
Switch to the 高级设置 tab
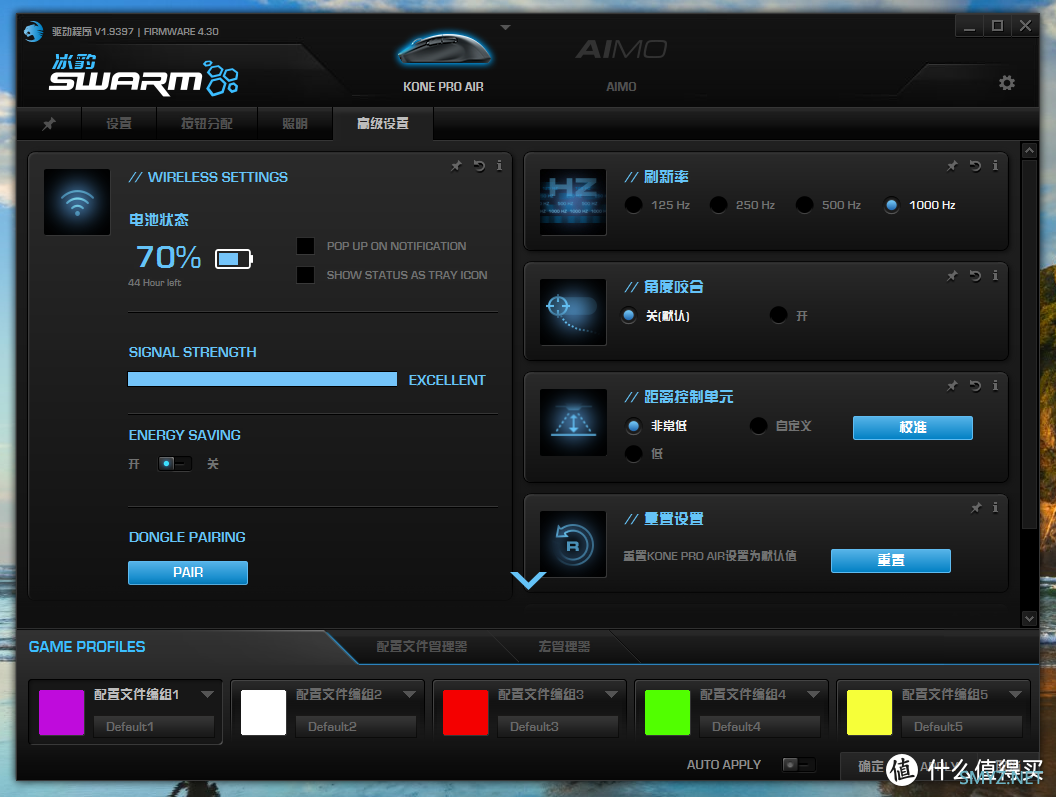coord(383,124)
